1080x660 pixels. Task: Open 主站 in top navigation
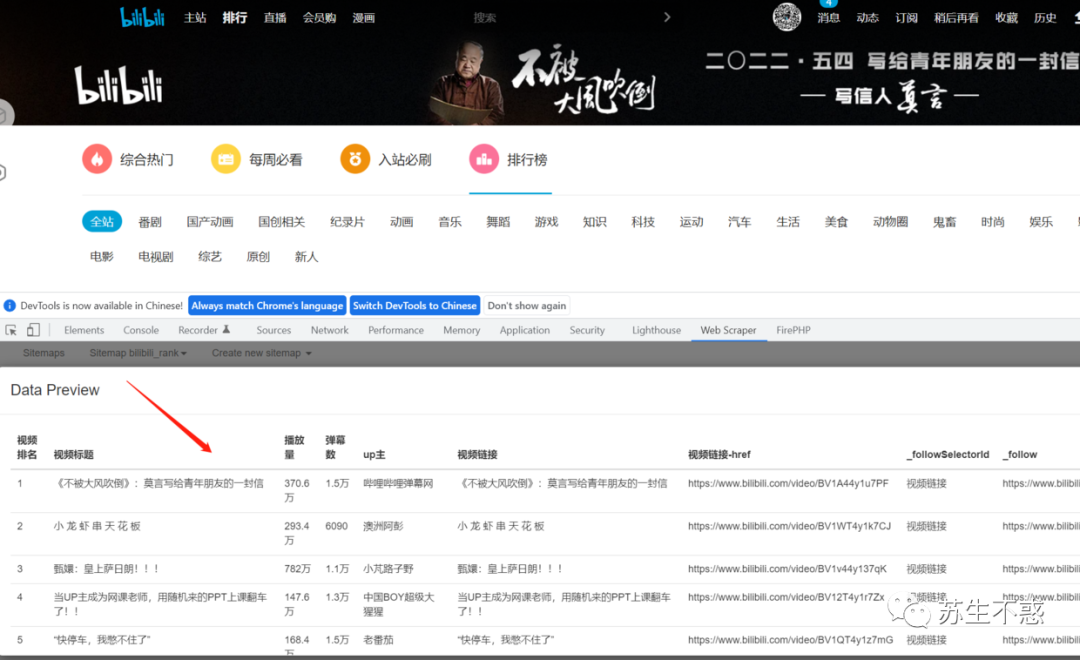coord(195,17)
